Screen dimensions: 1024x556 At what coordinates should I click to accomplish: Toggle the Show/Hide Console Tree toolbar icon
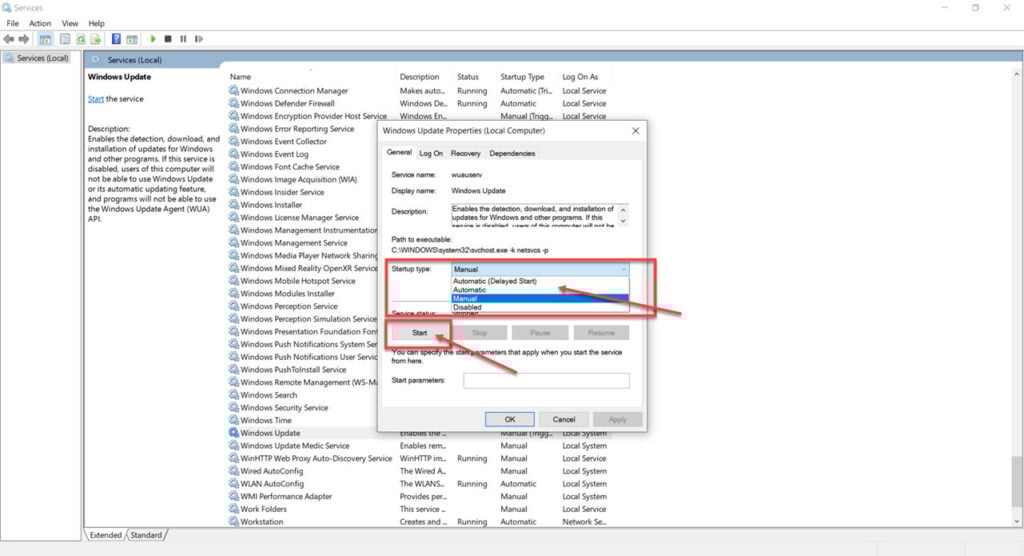(x=45, y=39)
